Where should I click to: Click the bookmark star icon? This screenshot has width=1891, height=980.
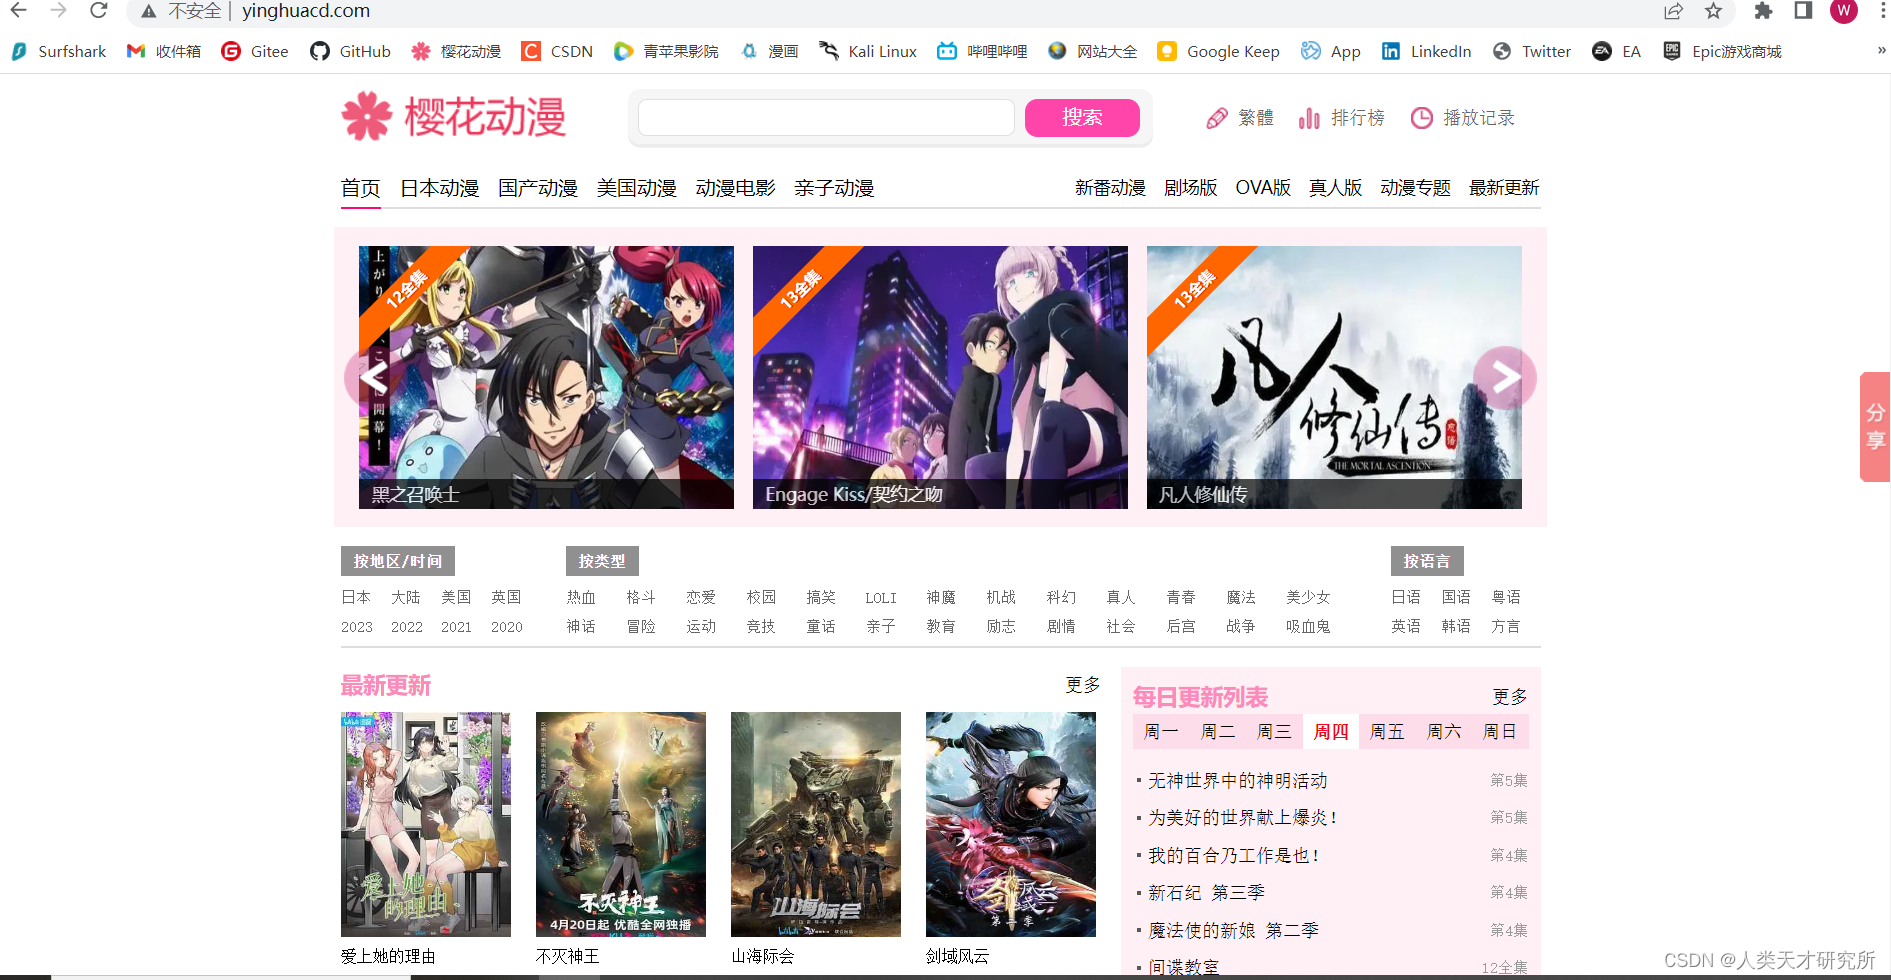(1714, 11)
